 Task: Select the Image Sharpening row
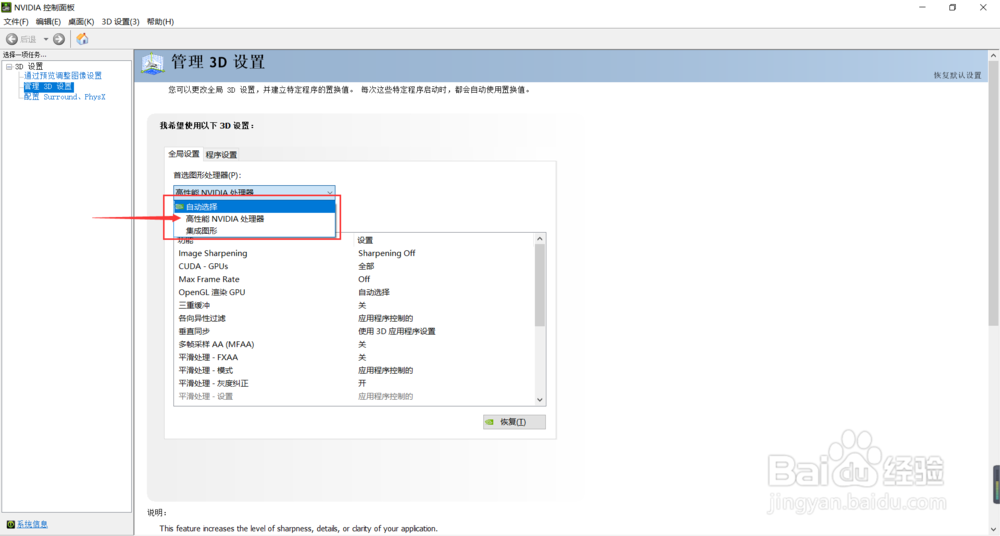(x=355, y=253)
